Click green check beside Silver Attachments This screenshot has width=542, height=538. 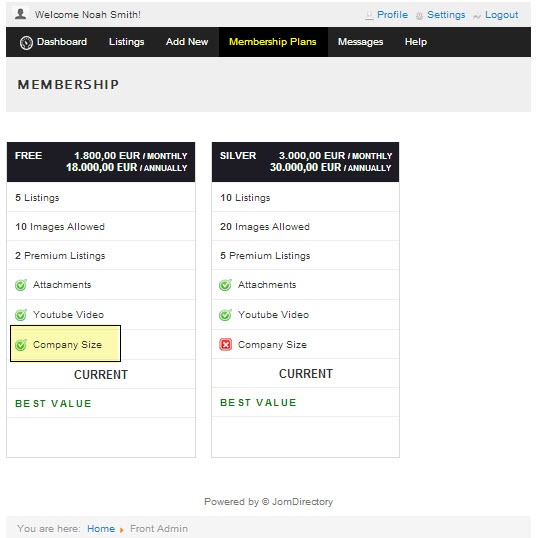click(x=225, y=285)
